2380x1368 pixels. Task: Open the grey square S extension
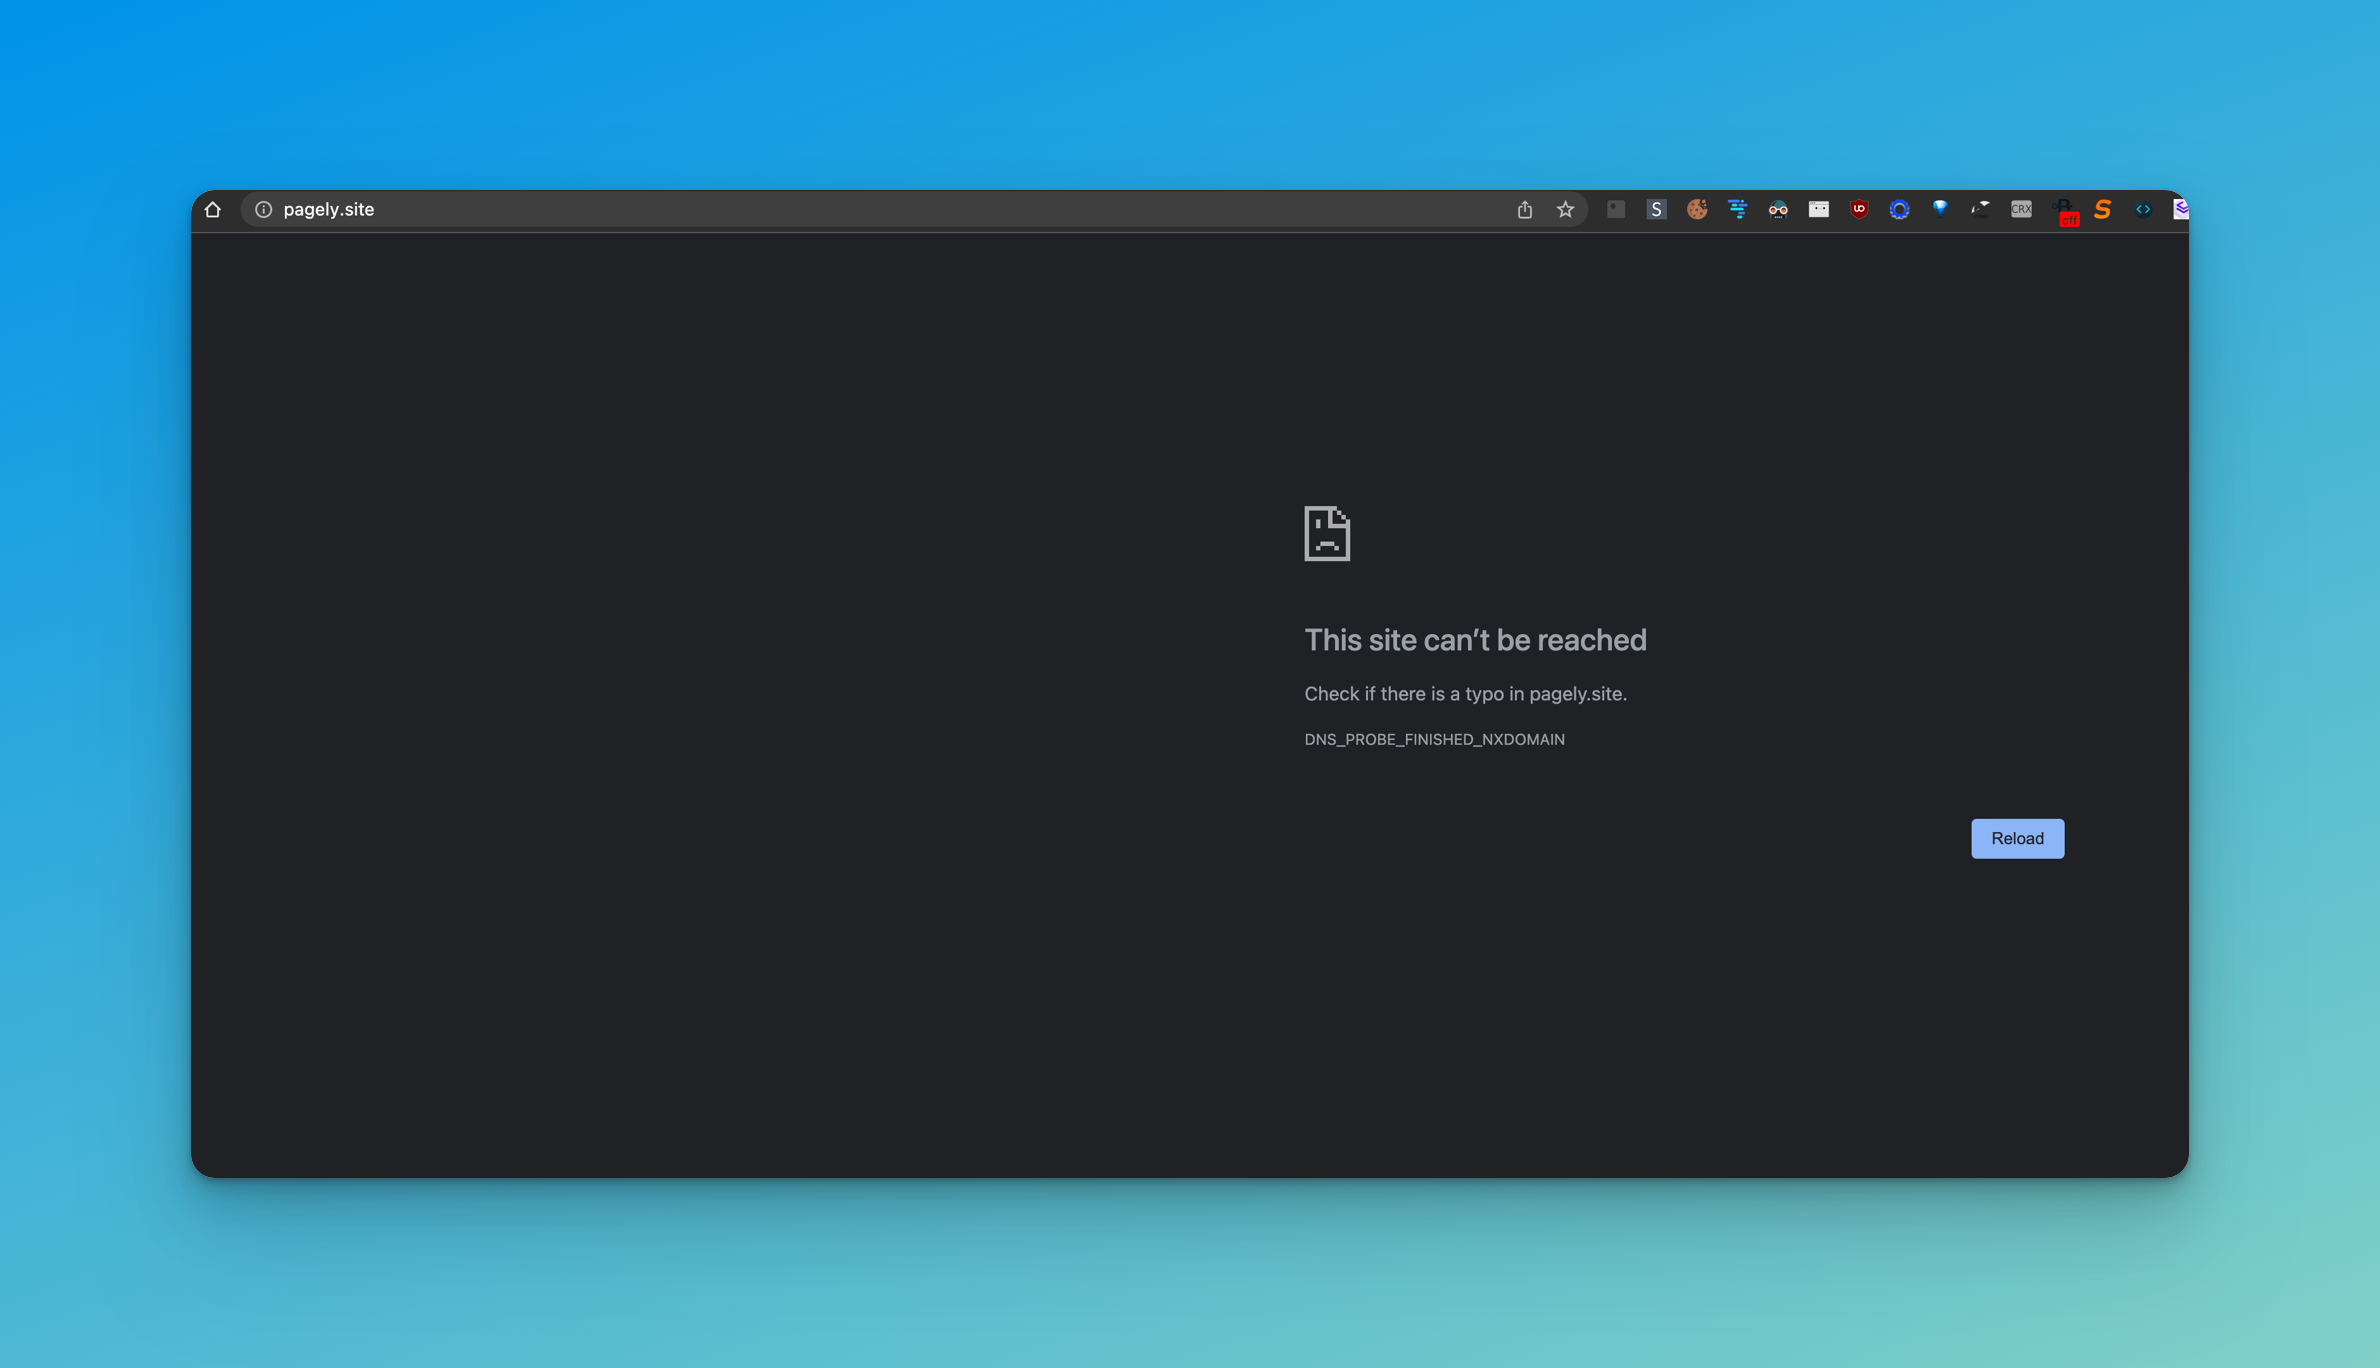coord(1656,209)
